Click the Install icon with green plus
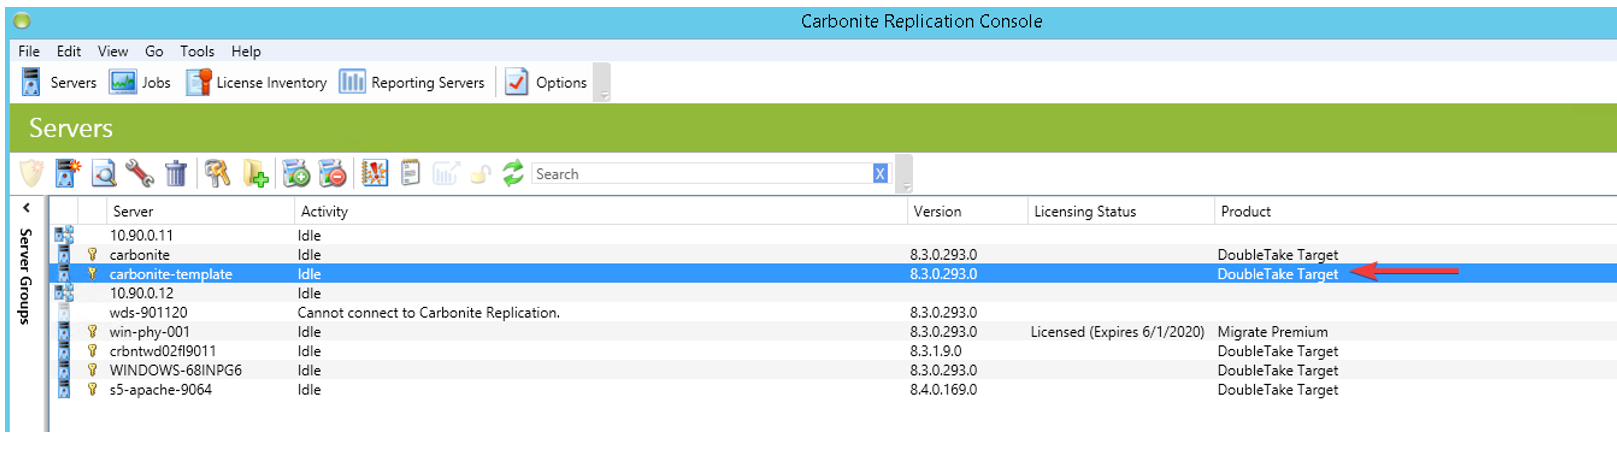The height and width of the screenshot is (461, 1617). [296, 174]
